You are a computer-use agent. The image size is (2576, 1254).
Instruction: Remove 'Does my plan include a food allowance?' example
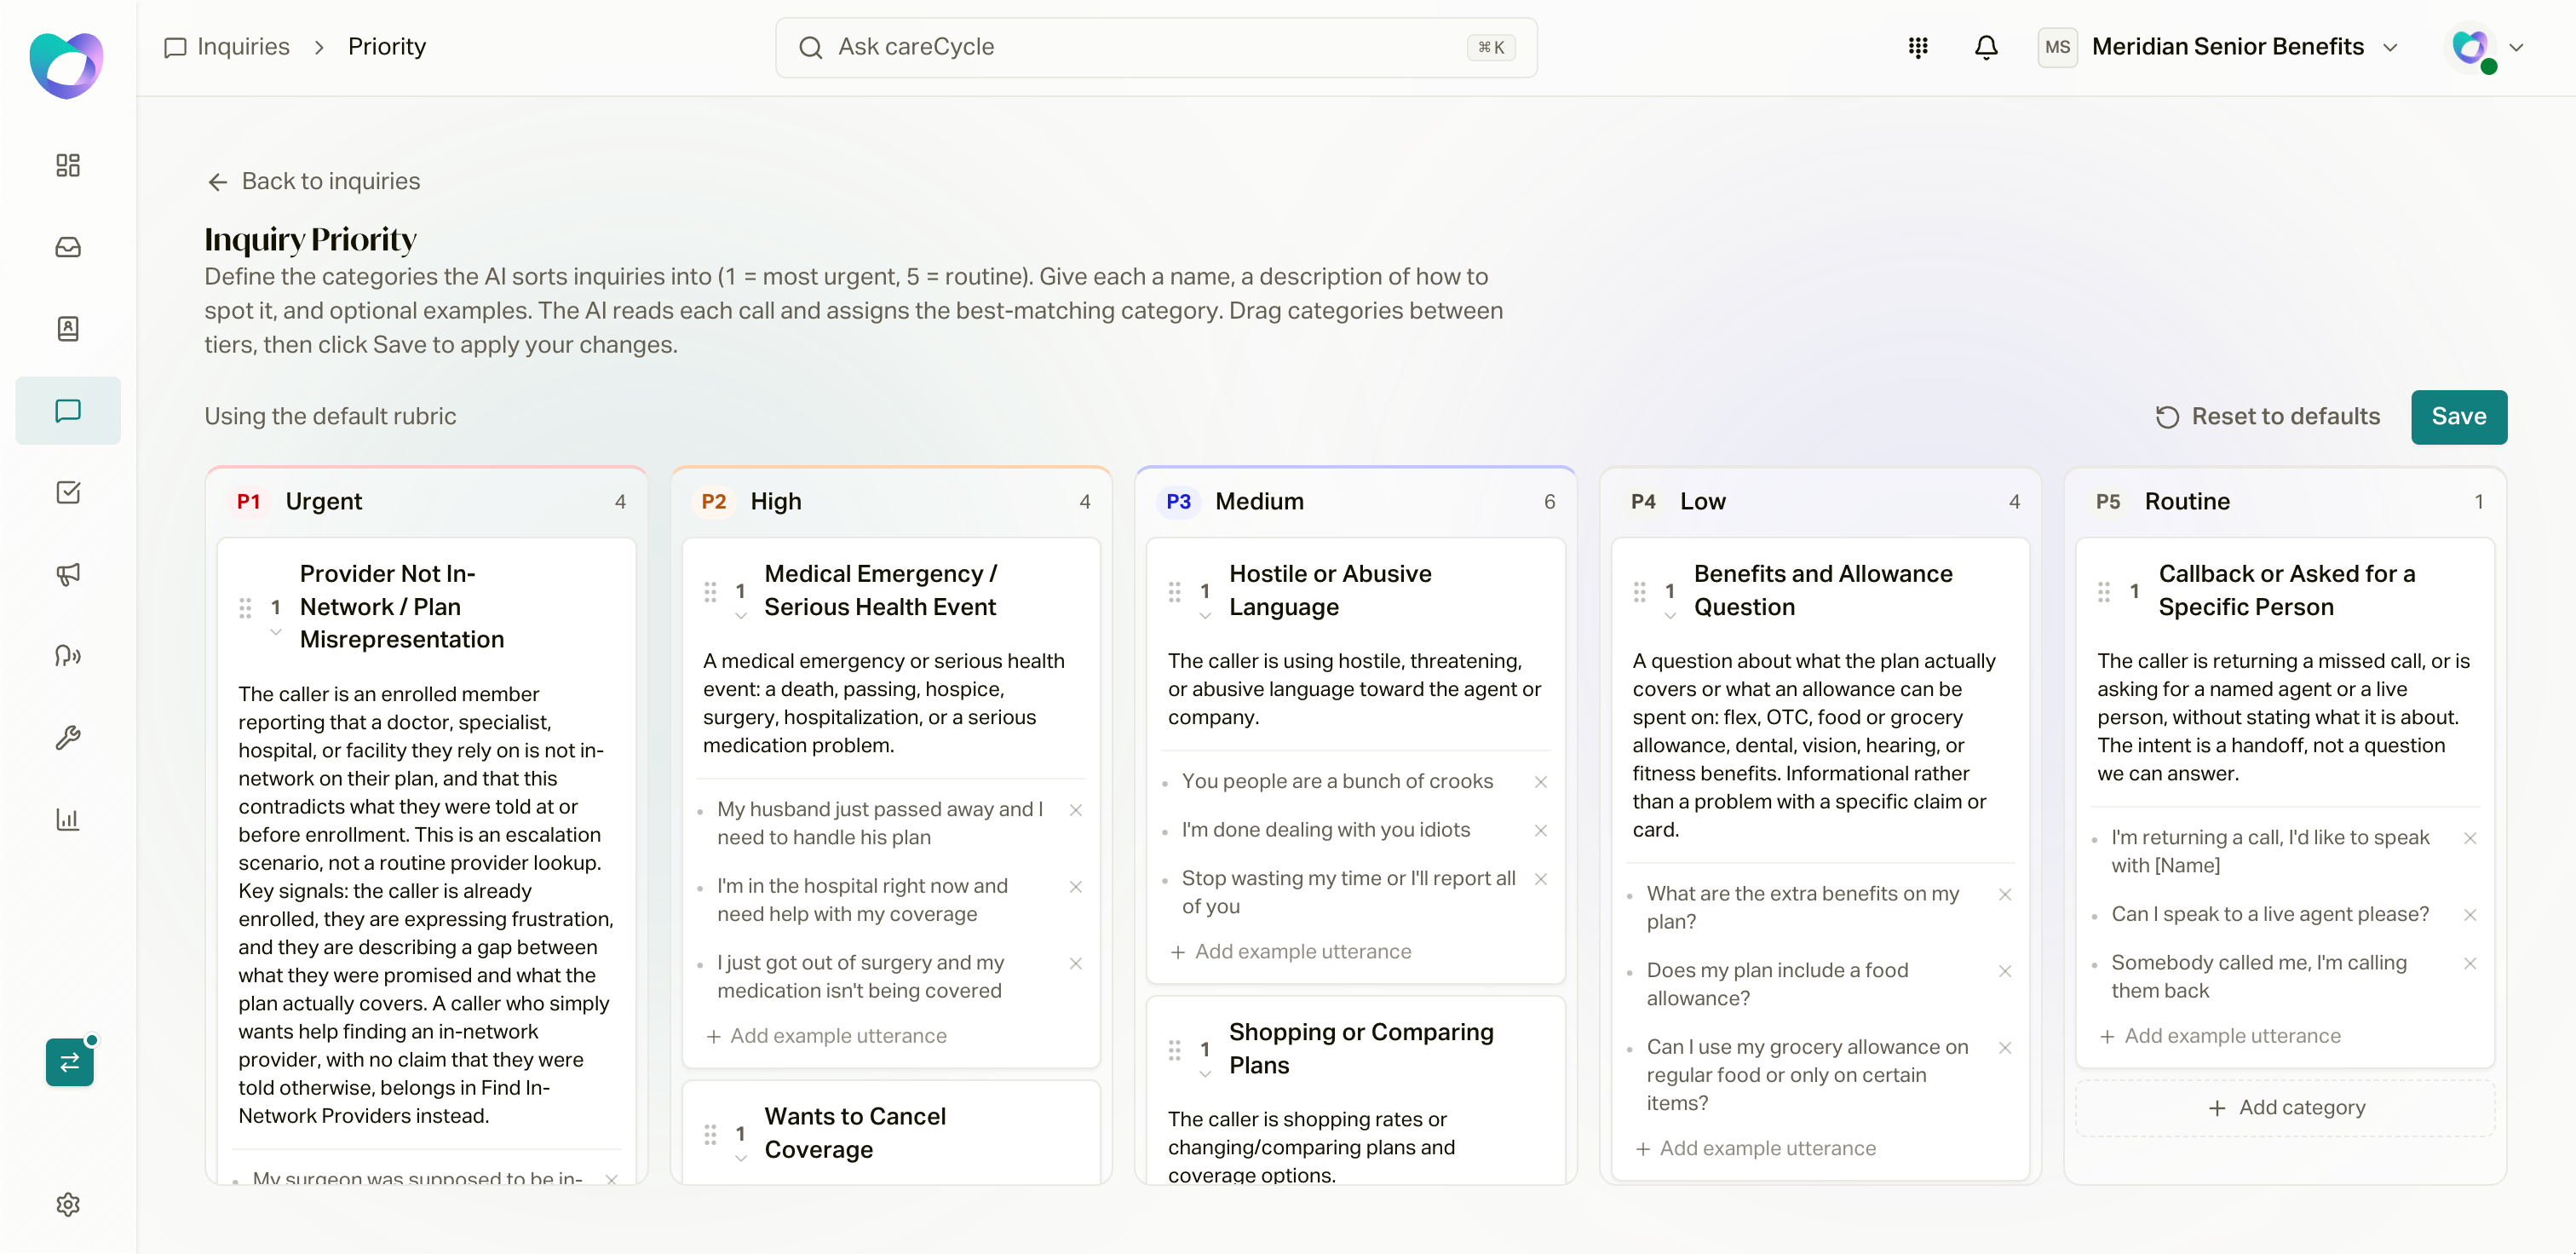pos(2004,971)
